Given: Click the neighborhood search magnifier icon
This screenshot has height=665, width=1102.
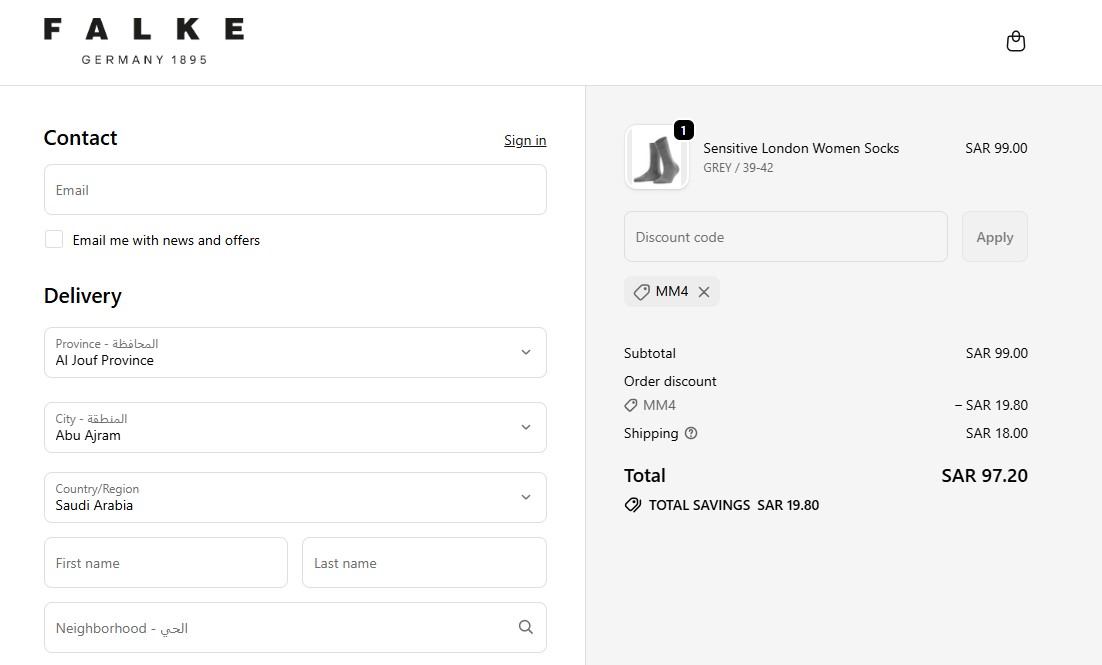Looking at the screenshot, I should (x=526, y=627).
